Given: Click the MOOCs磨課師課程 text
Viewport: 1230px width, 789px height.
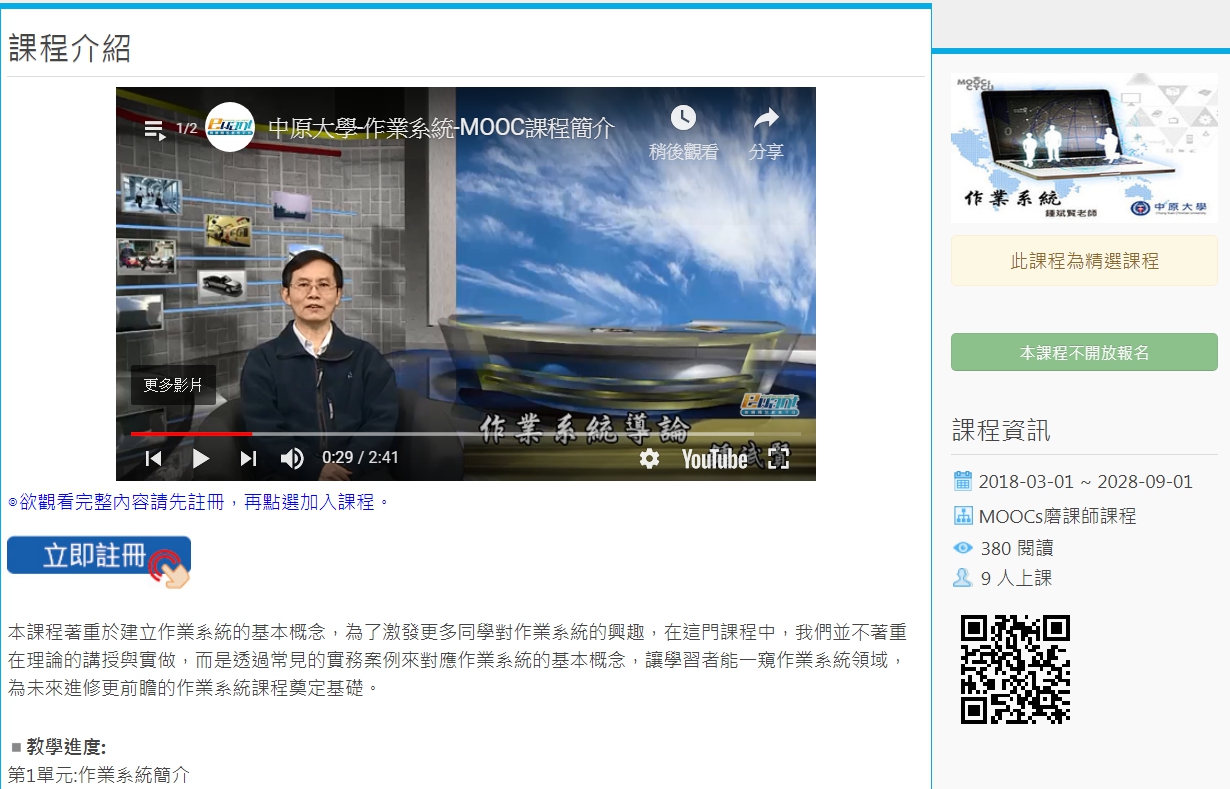Looking at the screenshot, I should point(1057,516).
